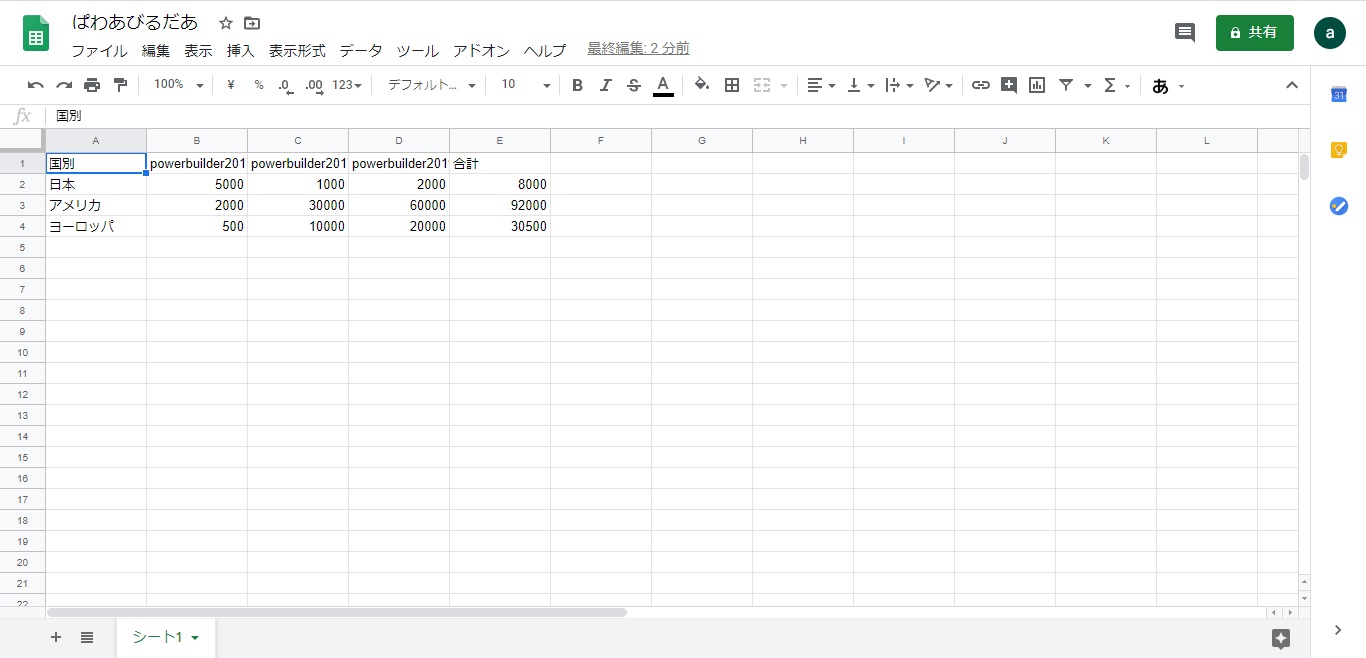Click the print icon in toolbar
This screenshot has width=1366, height=658.
92,85
